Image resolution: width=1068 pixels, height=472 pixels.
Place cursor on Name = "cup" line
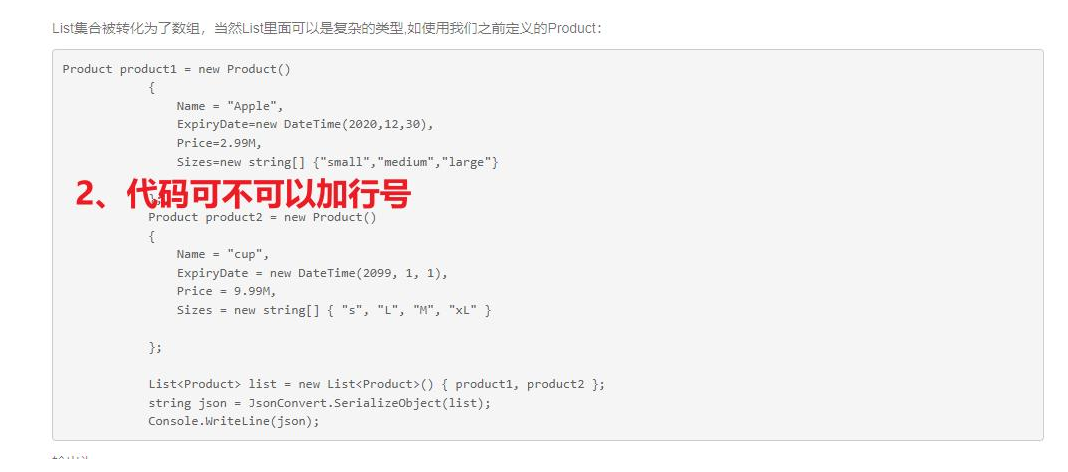click(x=223, y=254)
